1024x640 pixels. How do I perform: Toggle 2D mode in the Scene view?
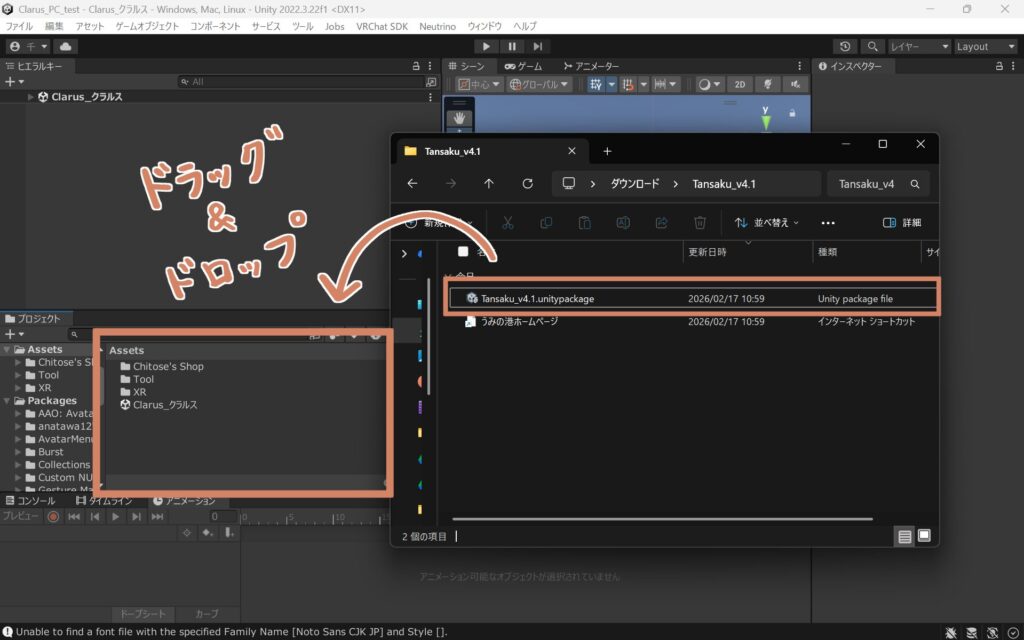tap(739, 85)
